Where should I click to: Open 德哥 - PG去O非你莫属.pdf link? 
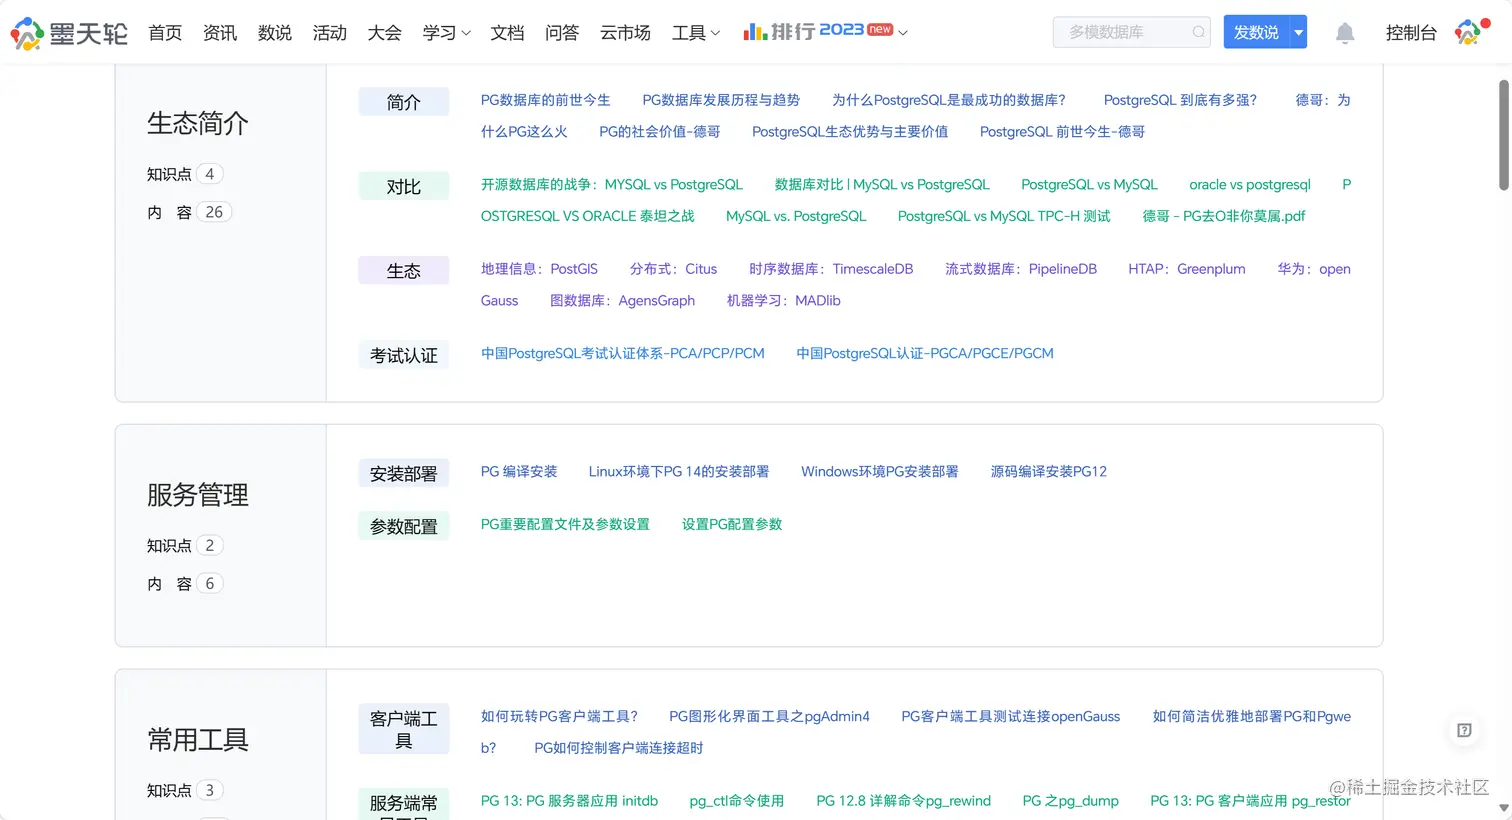coord(1224,216)
